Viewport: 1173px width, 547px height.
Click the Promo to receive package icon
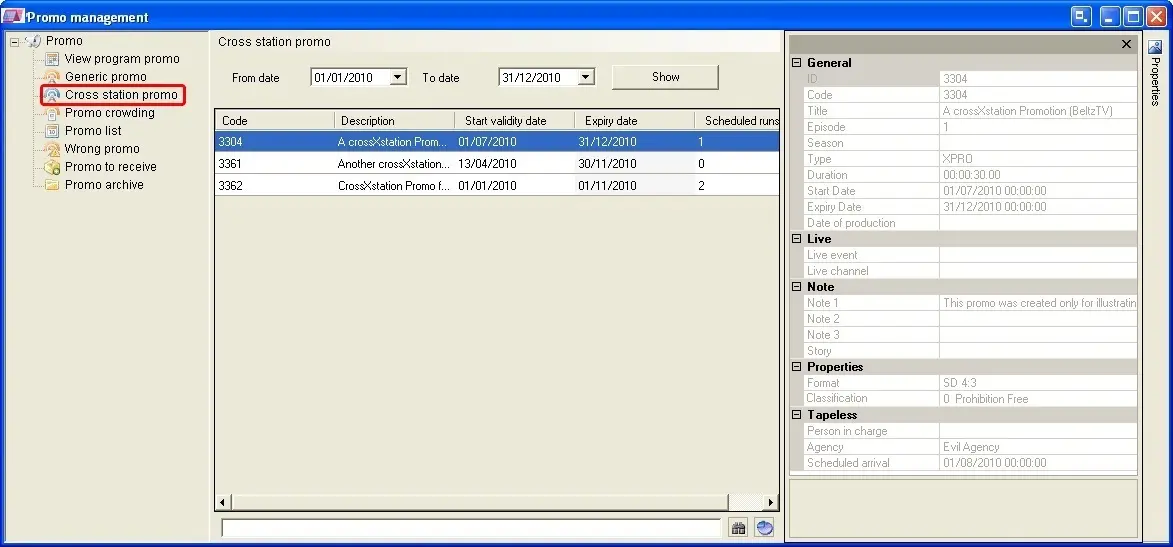pos(52,167)
